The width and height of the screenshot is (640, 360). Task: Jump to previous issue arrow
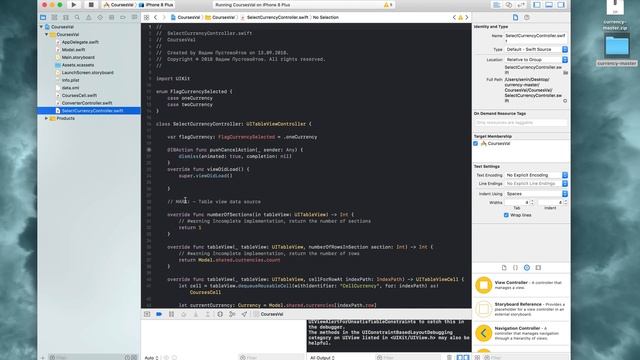(x=454, y=18)
